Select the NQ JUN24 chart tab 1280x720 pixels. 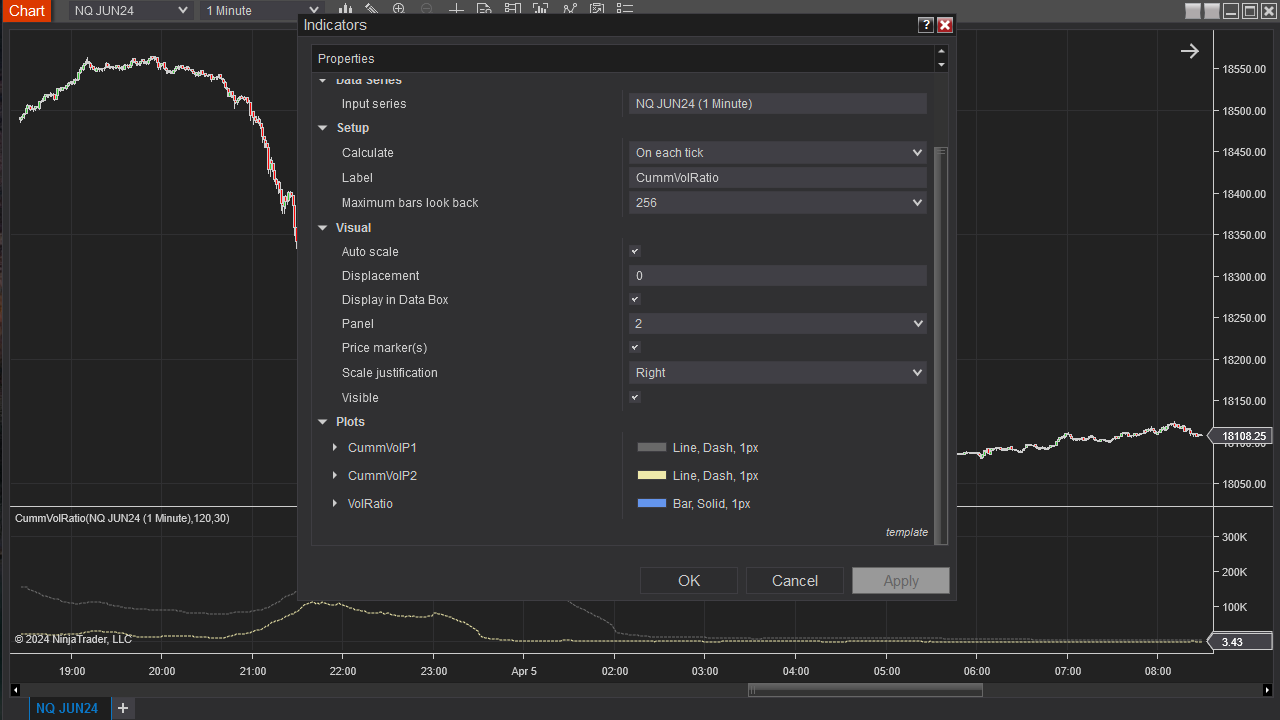click(67, 708)
